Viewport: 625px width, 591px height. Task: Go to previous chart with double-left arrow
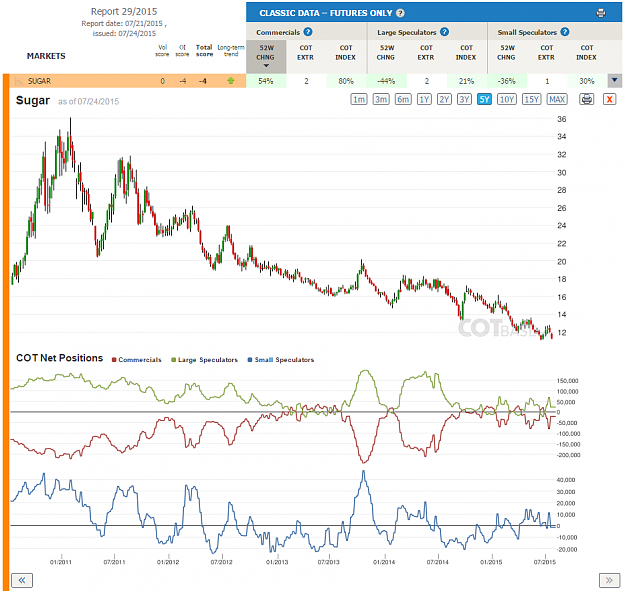[22, 580]
